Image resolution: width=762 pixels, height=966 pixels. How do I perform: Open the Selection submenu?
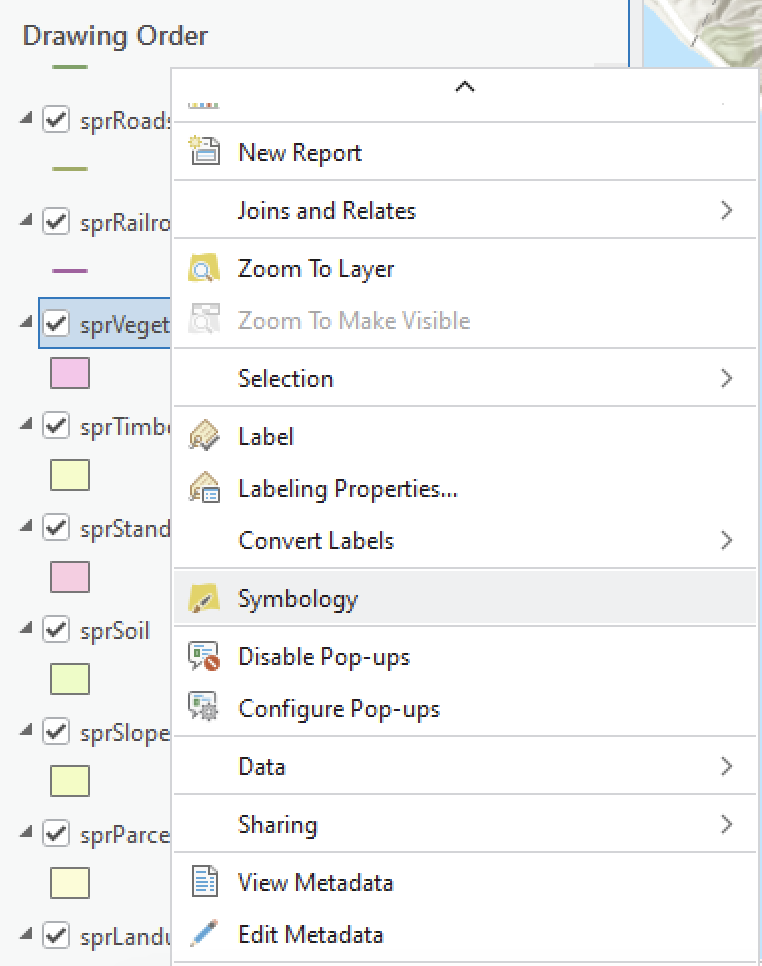[285, 379]
